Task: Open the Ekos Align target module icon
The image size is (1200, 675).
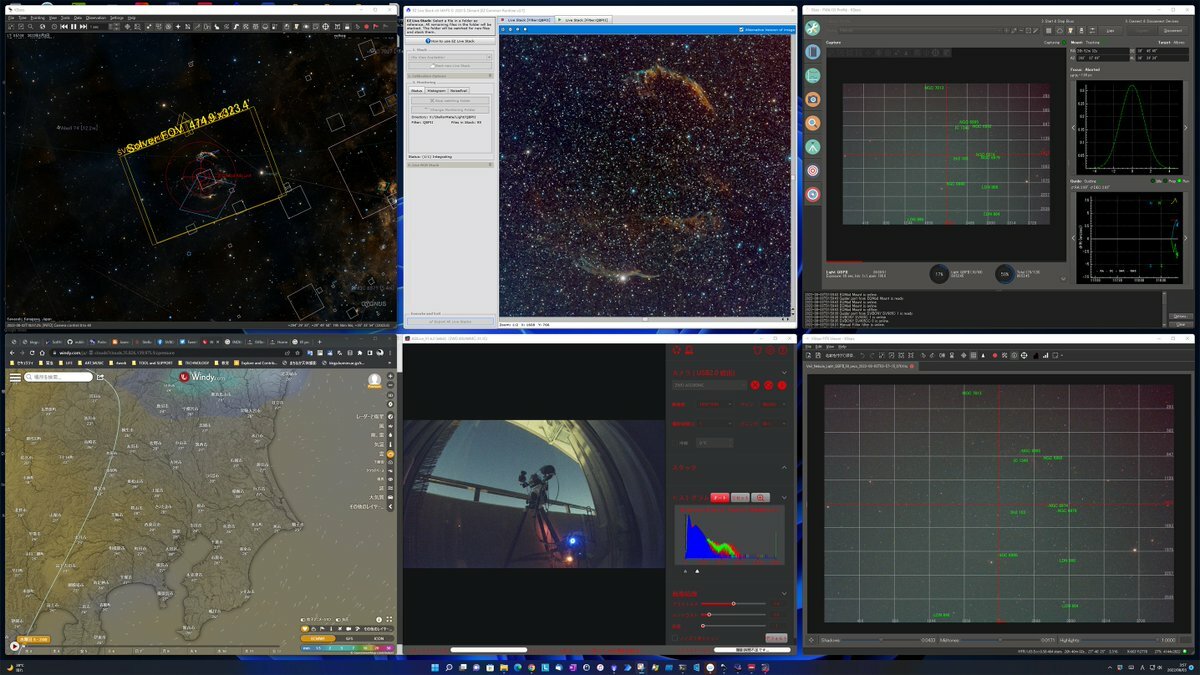Action: click(813, 171)
